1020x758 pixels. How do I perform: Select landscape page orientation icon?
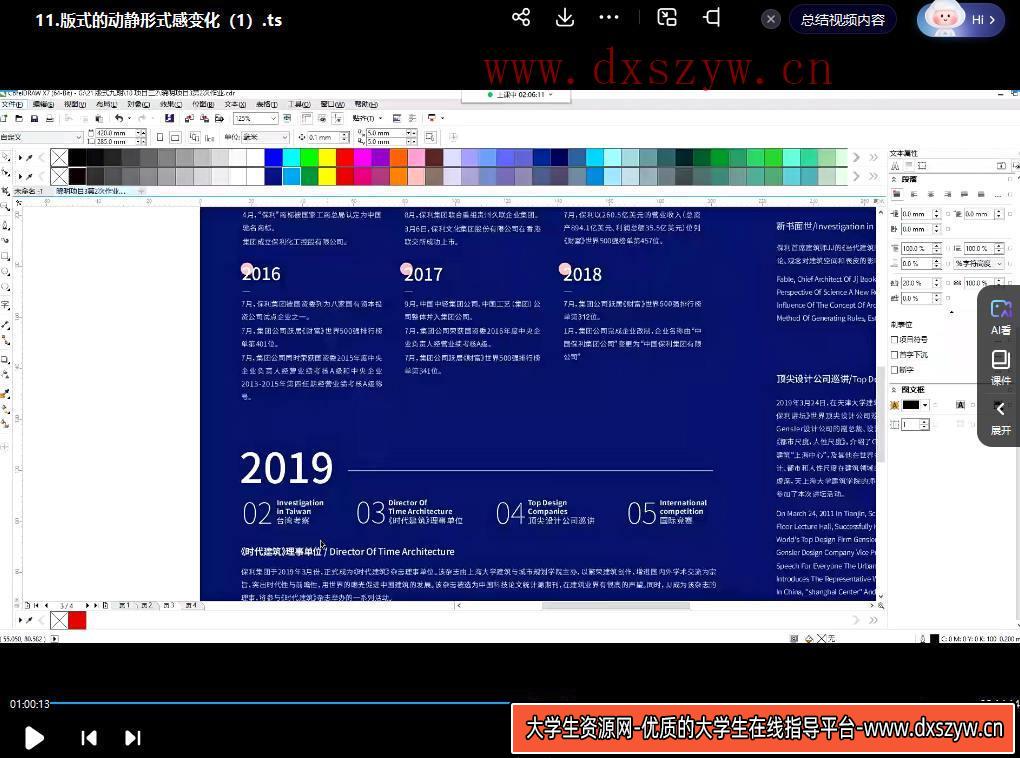pyautogui.click(x=175, y=137)
